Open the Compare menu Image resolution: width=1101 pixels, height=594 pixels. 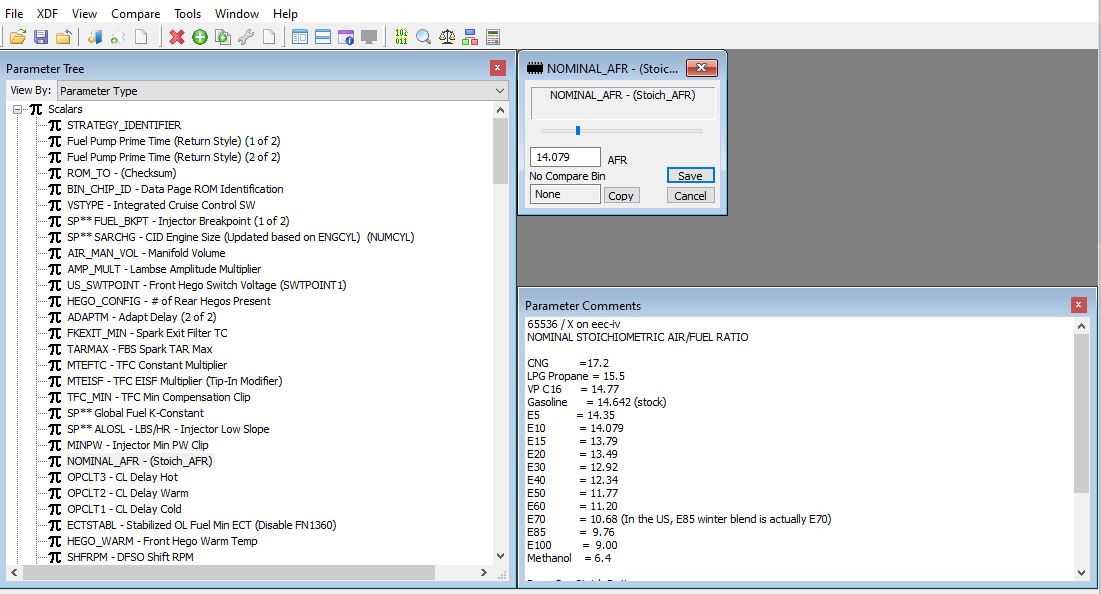[x=135, y=13]
